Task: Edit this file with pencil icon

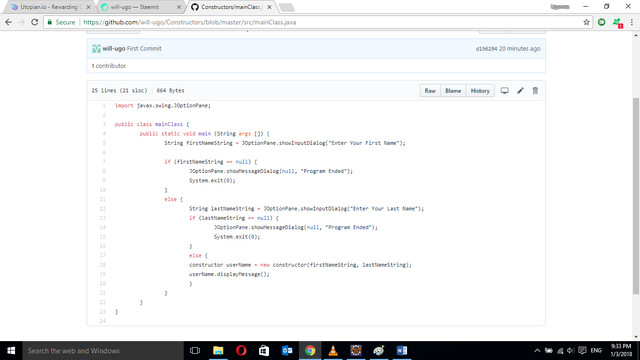Action: point(520,91)
